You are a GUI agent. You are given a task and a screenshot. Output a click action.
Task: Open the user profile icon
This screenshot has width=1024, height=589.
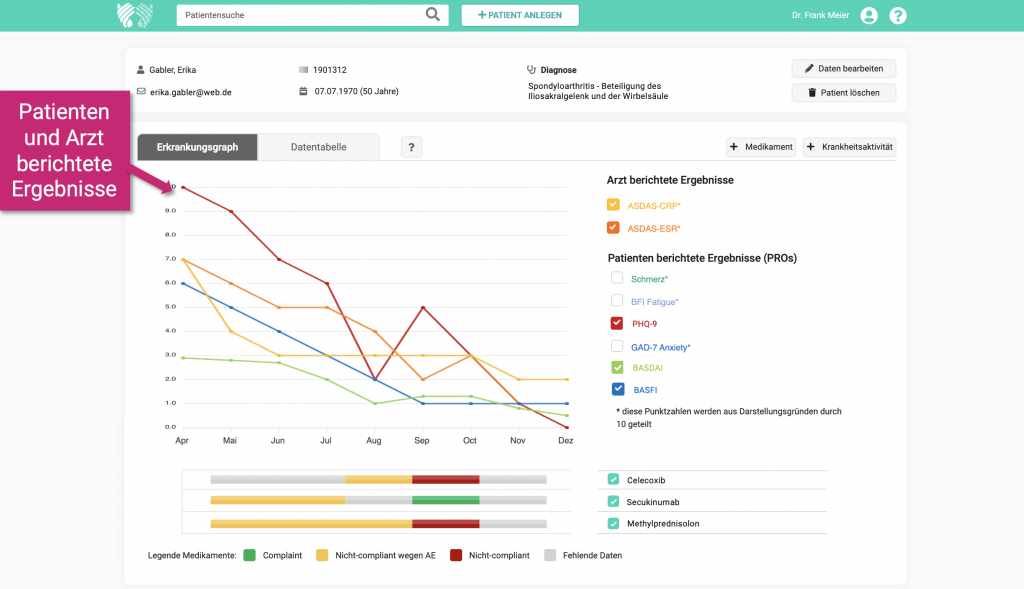pos(869,15)
